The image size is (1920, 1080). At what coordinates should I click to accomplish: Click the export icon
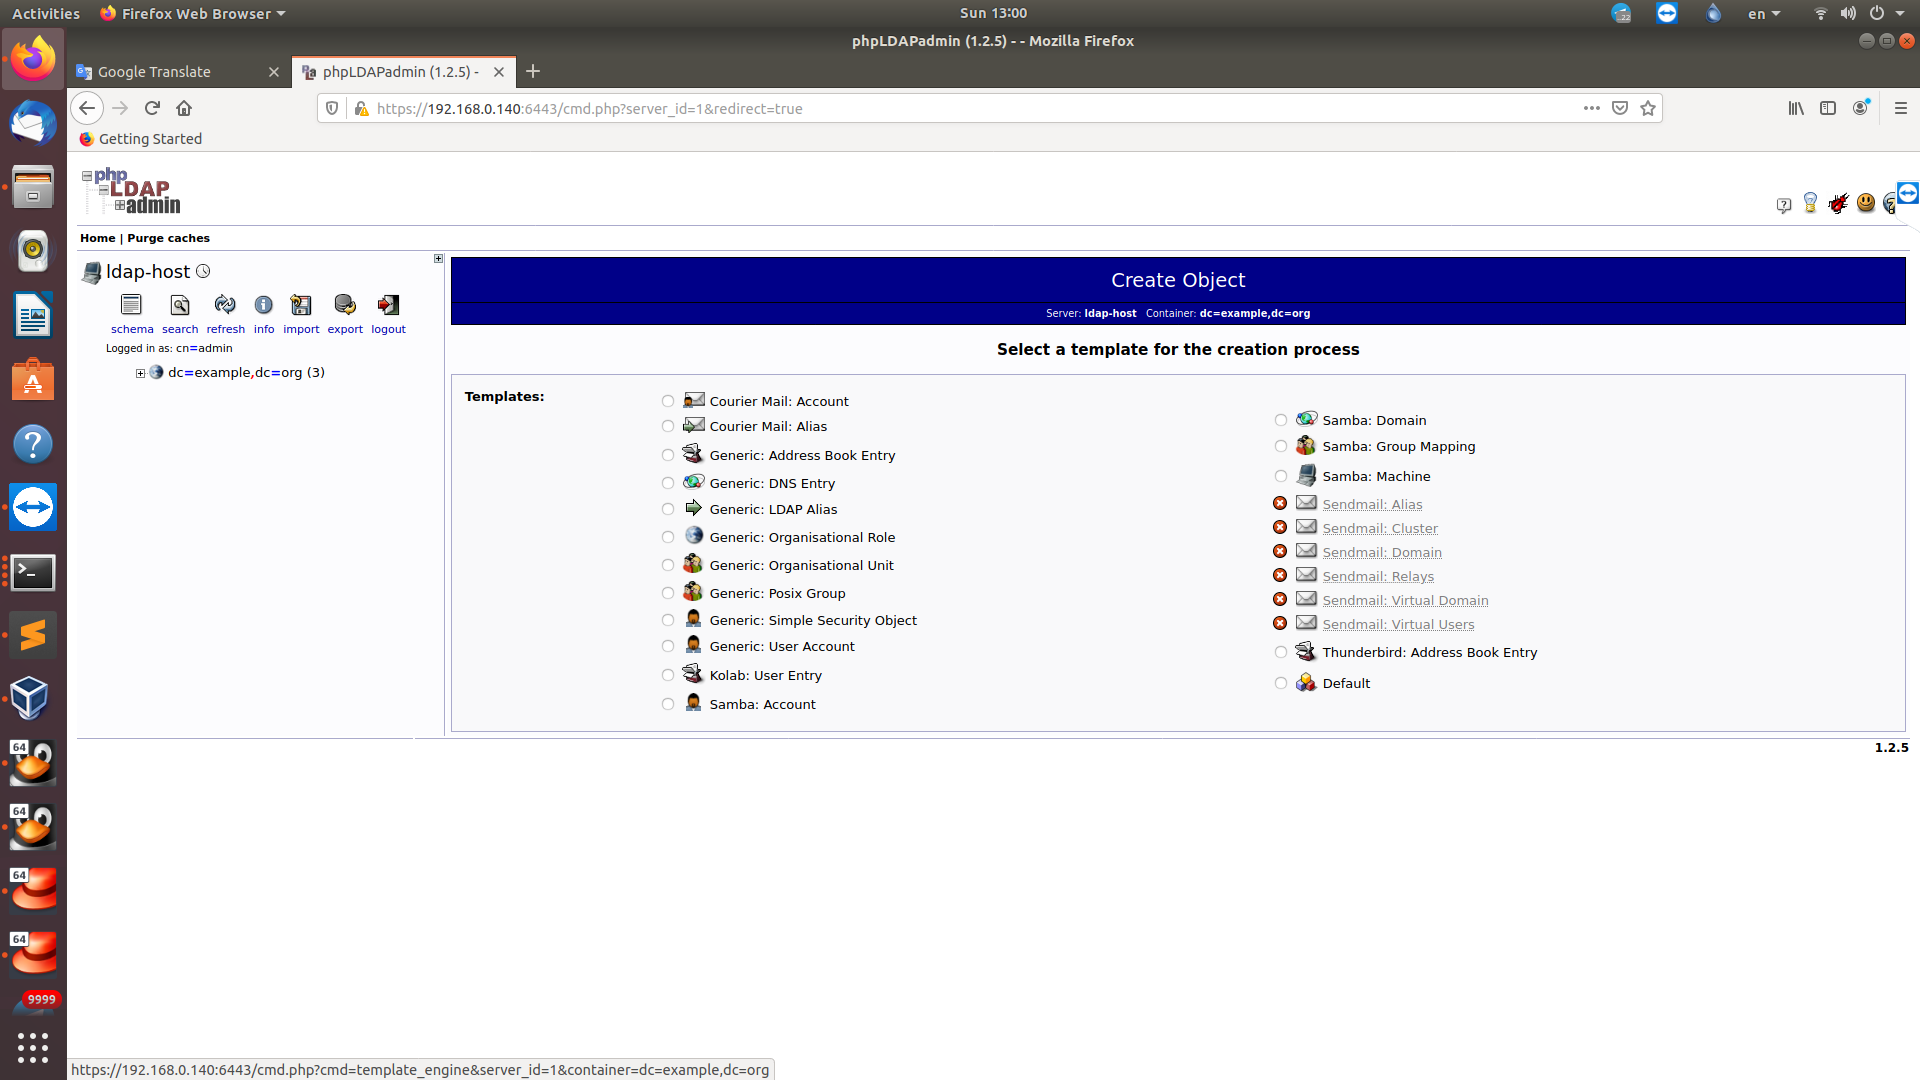pyautogui.click(x=345, y=305)
